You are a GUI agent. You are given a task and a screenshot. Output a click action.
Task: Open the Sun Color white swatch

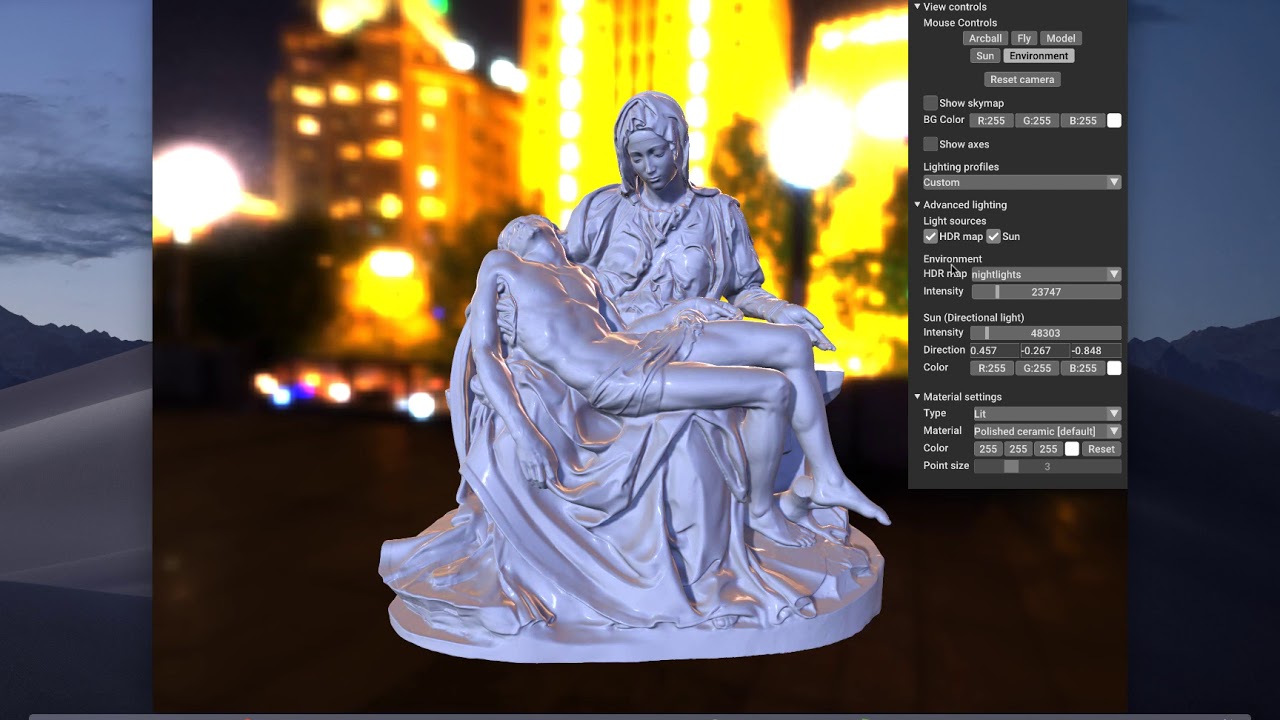[x=1114, y=368]
